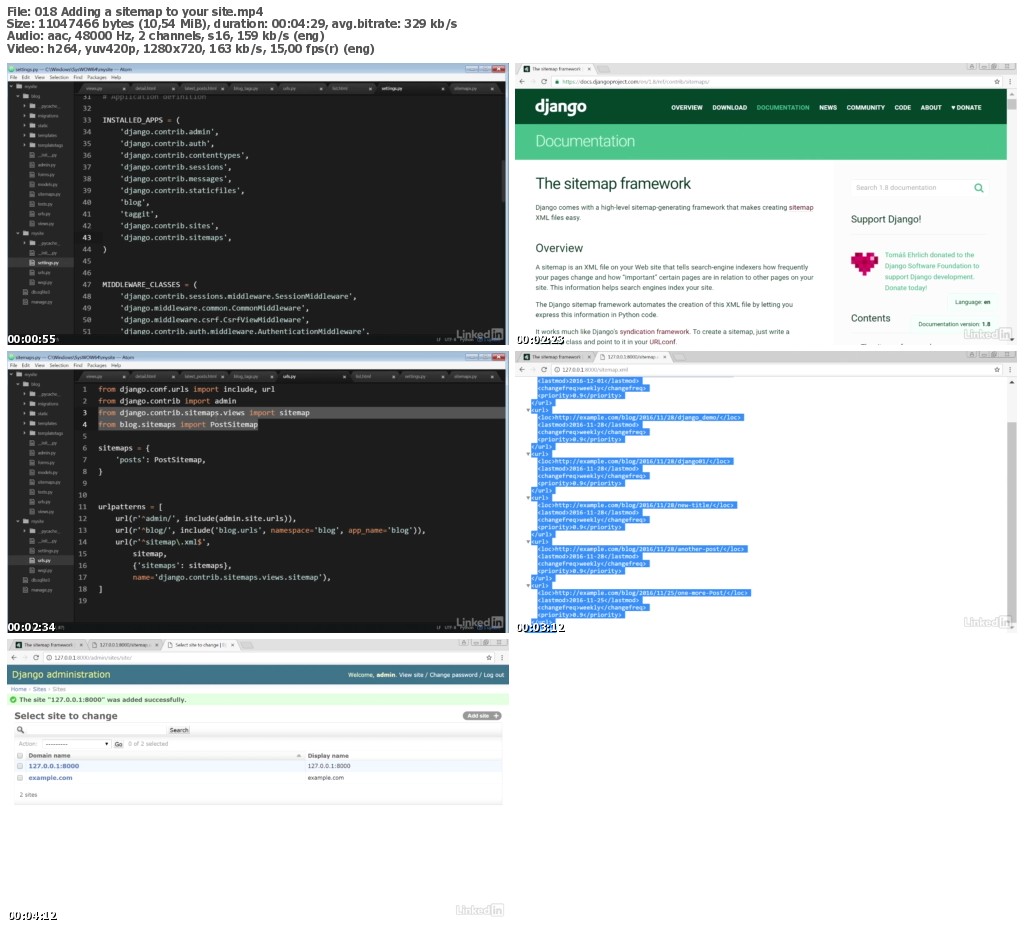Image resolution: width=1024 pixels, height=927 pixels.
Task: Click Change password in admin header
Action: pos(453,675)
